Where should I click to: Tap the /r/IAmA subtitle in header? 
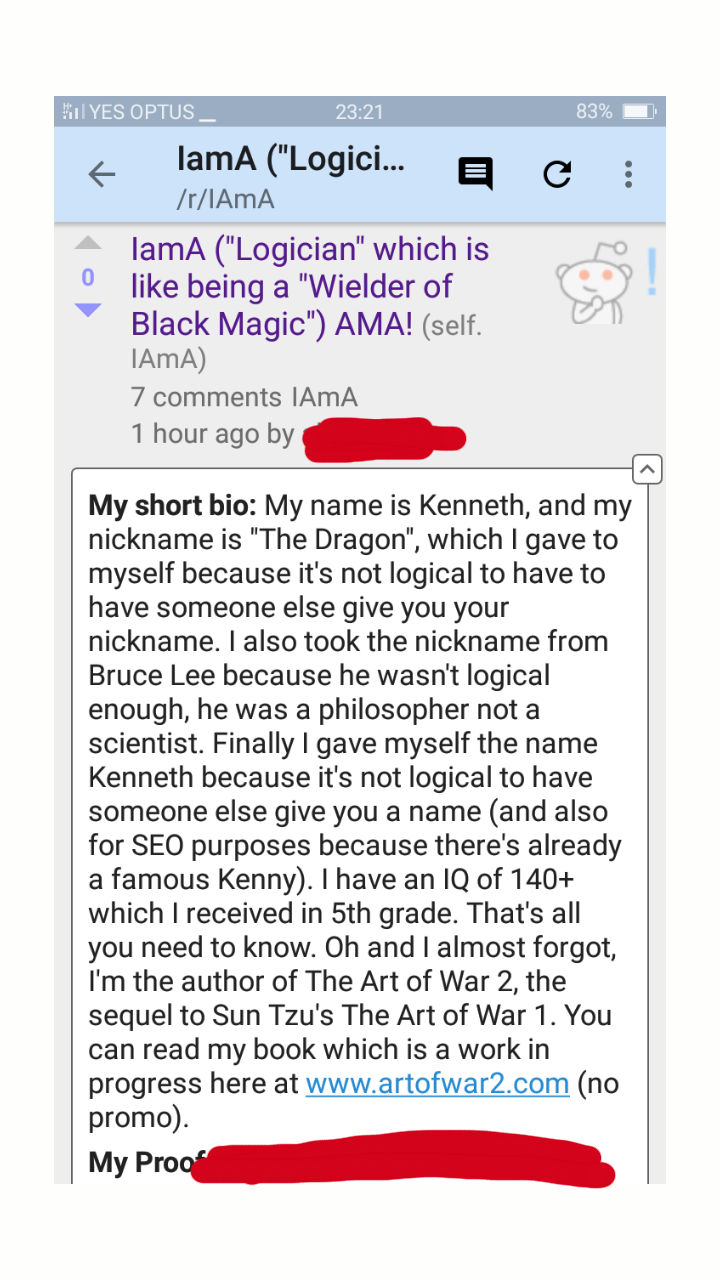(x=225, y=199)
